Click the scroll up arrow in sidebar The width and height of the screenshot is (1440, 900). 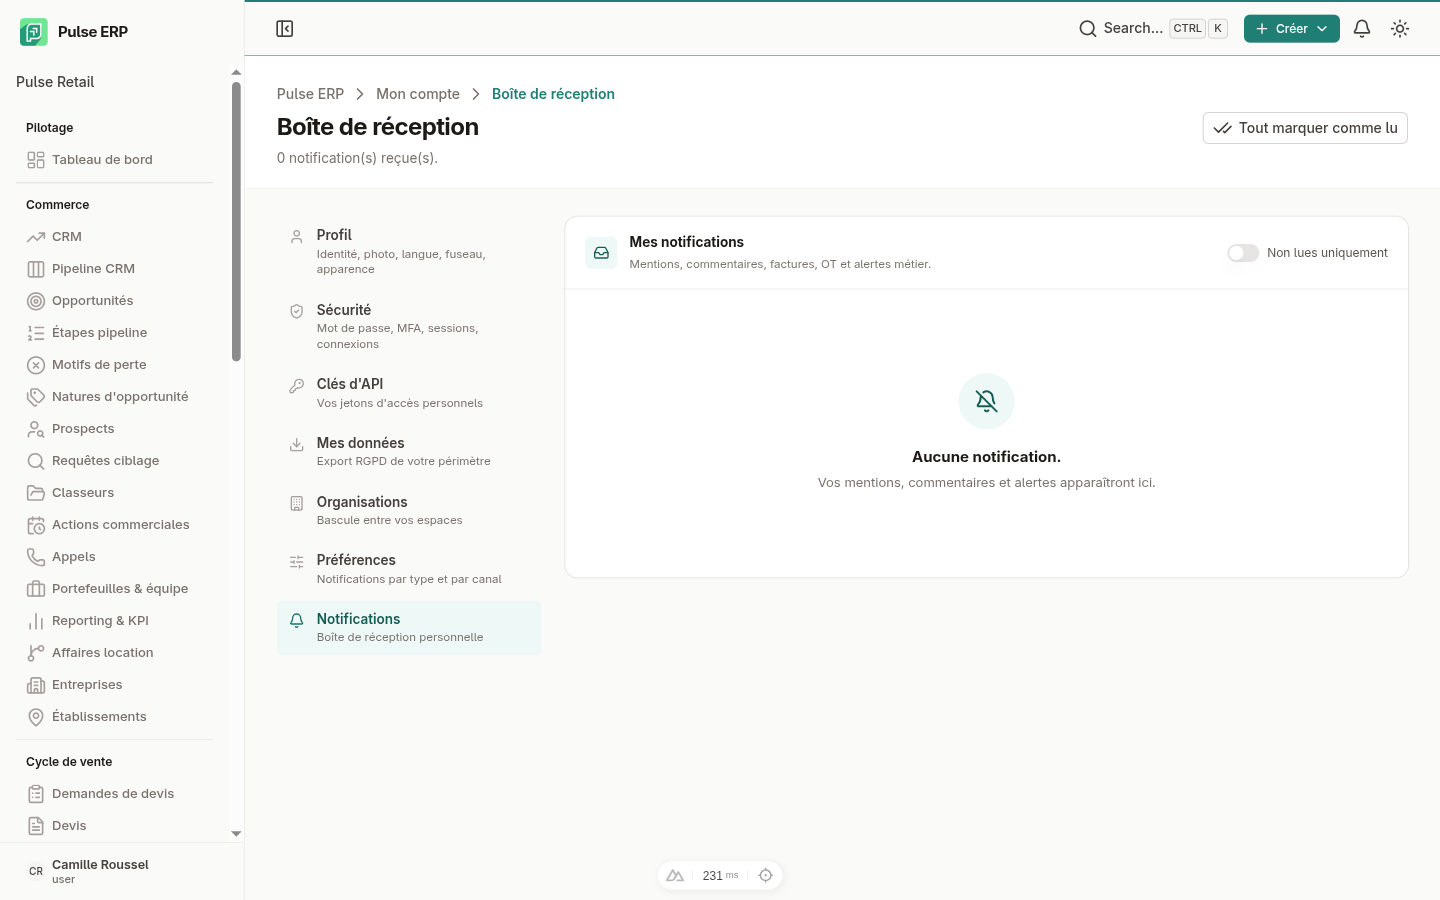(236, 73)
